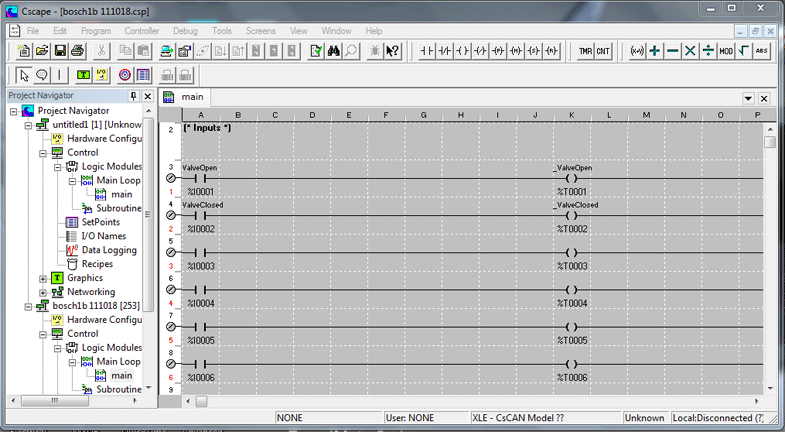The width and height of the screenshot is (785, 432).
Task: Expand the Graphics tree node
Action: click(43, 278)
